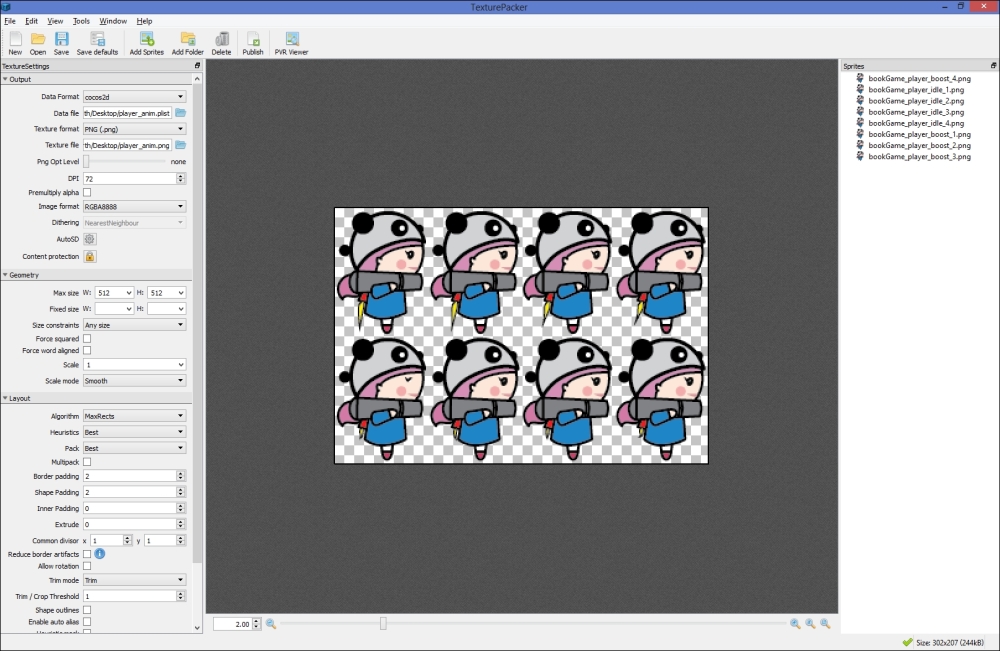The width and height of the screenshot is (1000, 651).
Task: Undock the TextureSettings panel
Action: pyautogui.click(x=197, y=66)
